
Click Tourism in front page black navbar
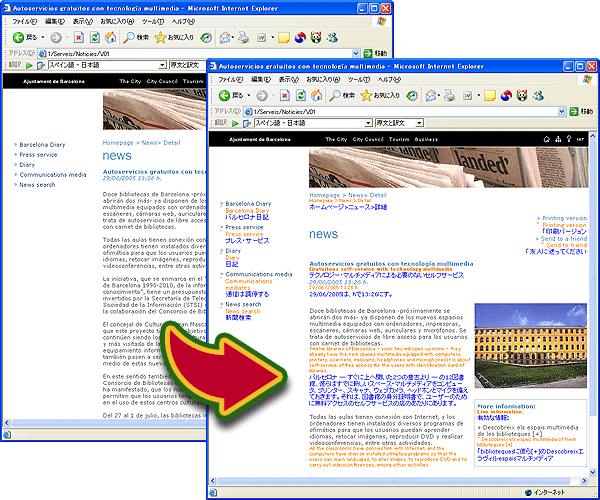[399, 139]
